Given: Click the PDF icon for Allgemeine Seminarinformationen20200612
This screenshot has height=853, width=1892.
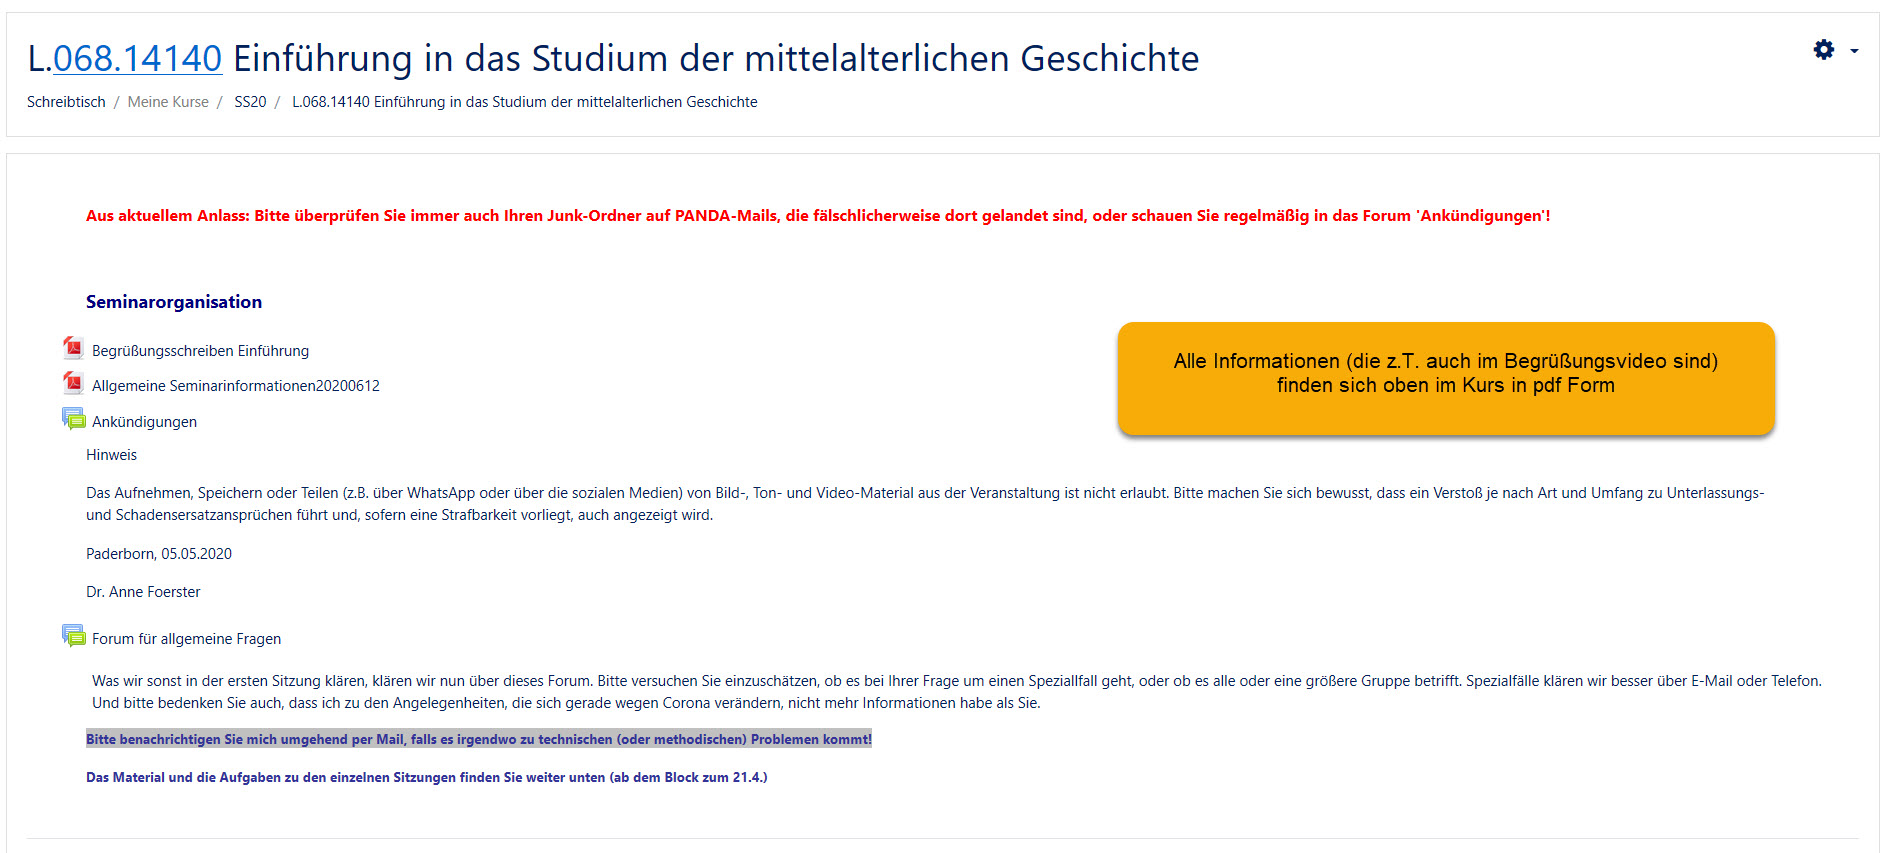Looking at the screenshot, I should click(x=73, y=383).
